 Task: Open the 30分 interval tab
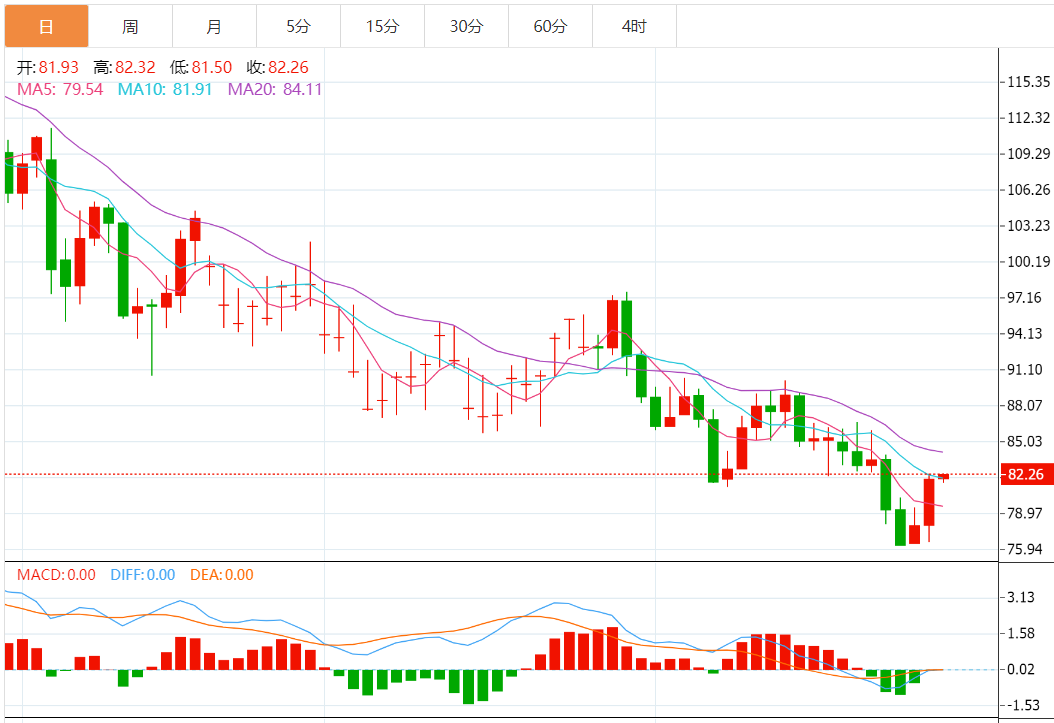[467, 26]
